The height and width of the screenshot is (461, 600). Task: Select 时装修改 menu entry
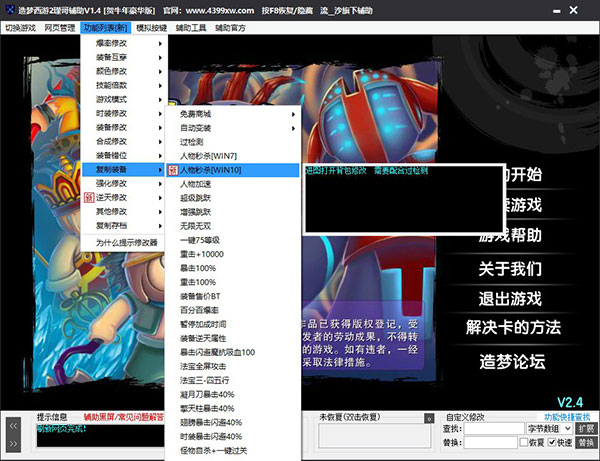click(x=122, y=114)
